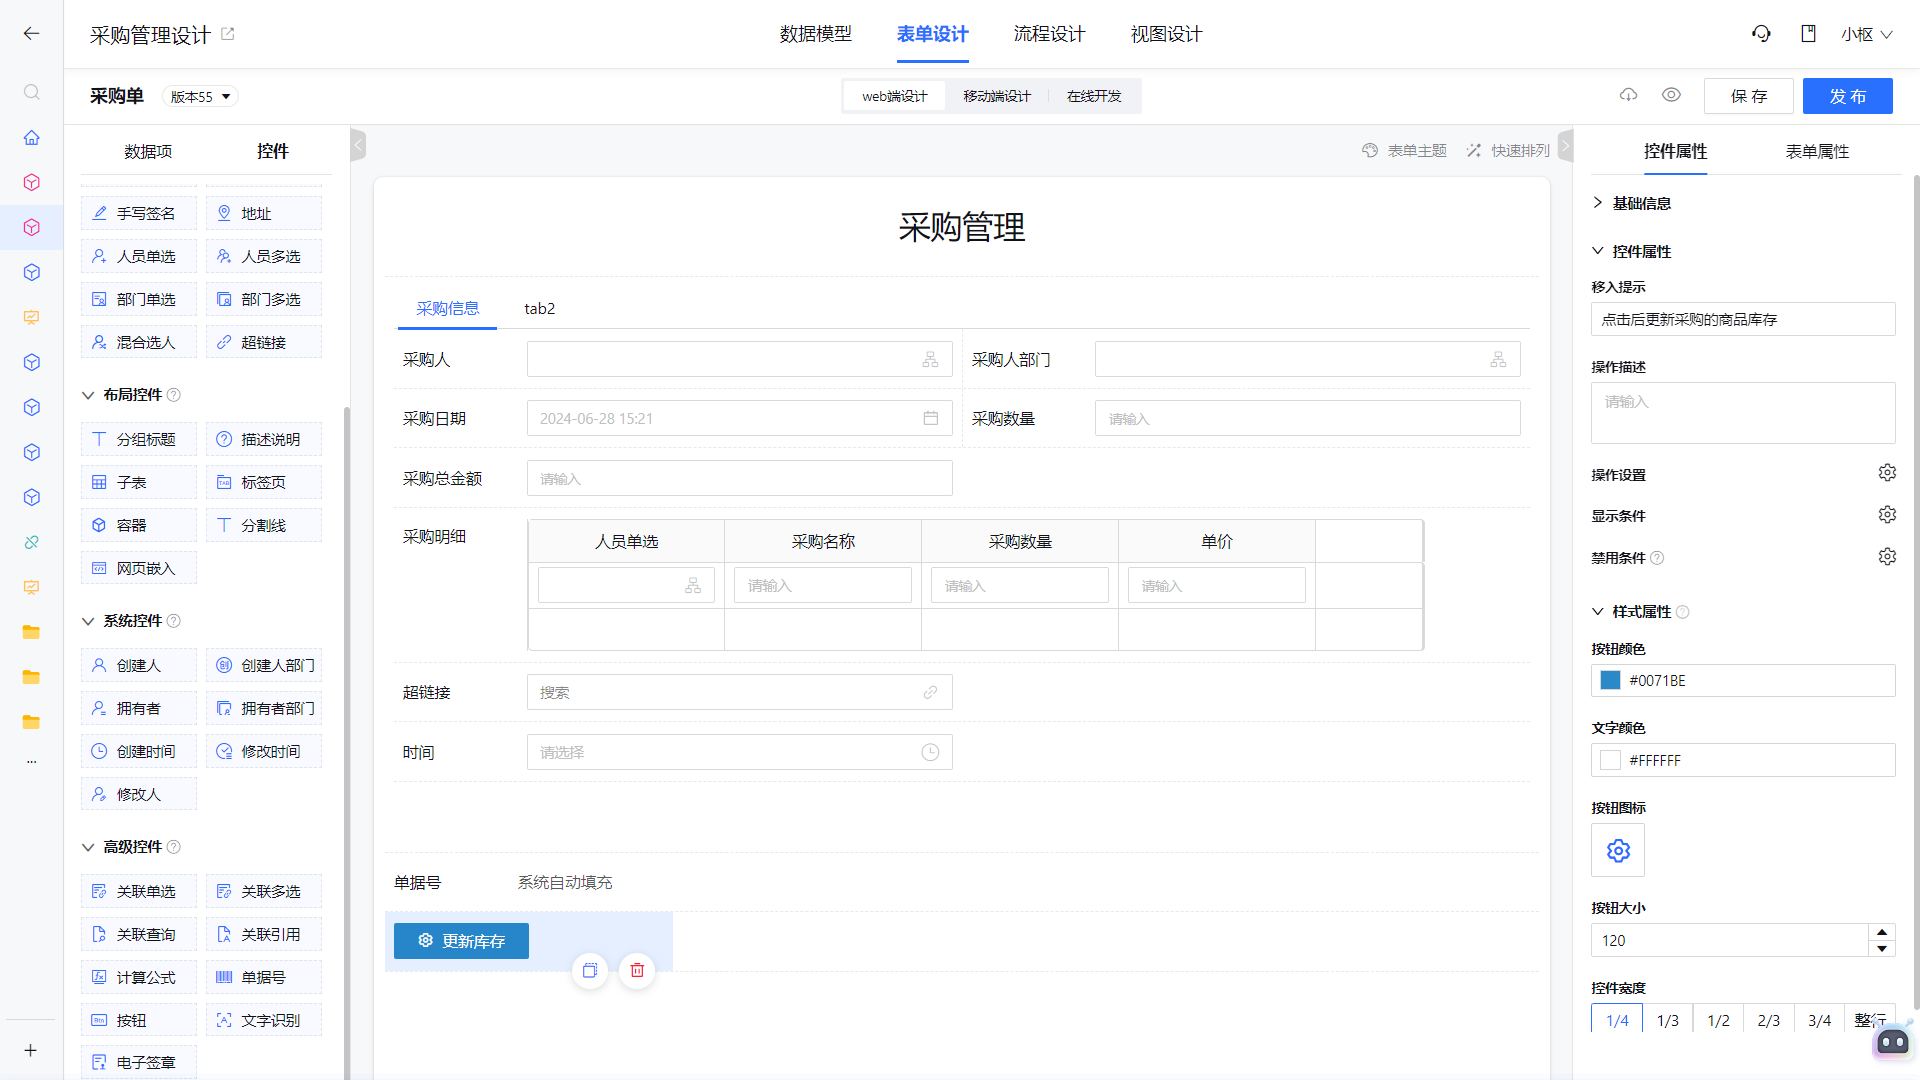Switch to 在线开发 tab

1094,96
